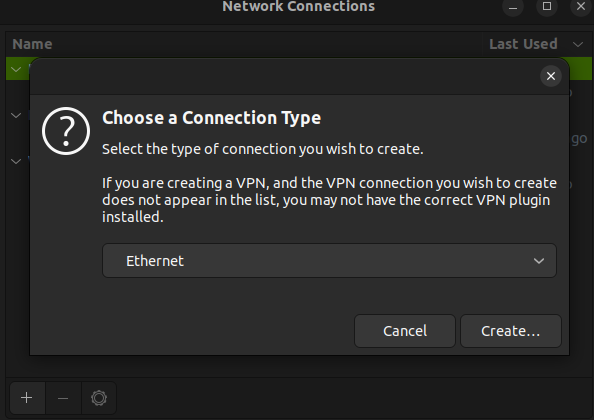Remove the selected connection with the minus icon

click(63, 398)
